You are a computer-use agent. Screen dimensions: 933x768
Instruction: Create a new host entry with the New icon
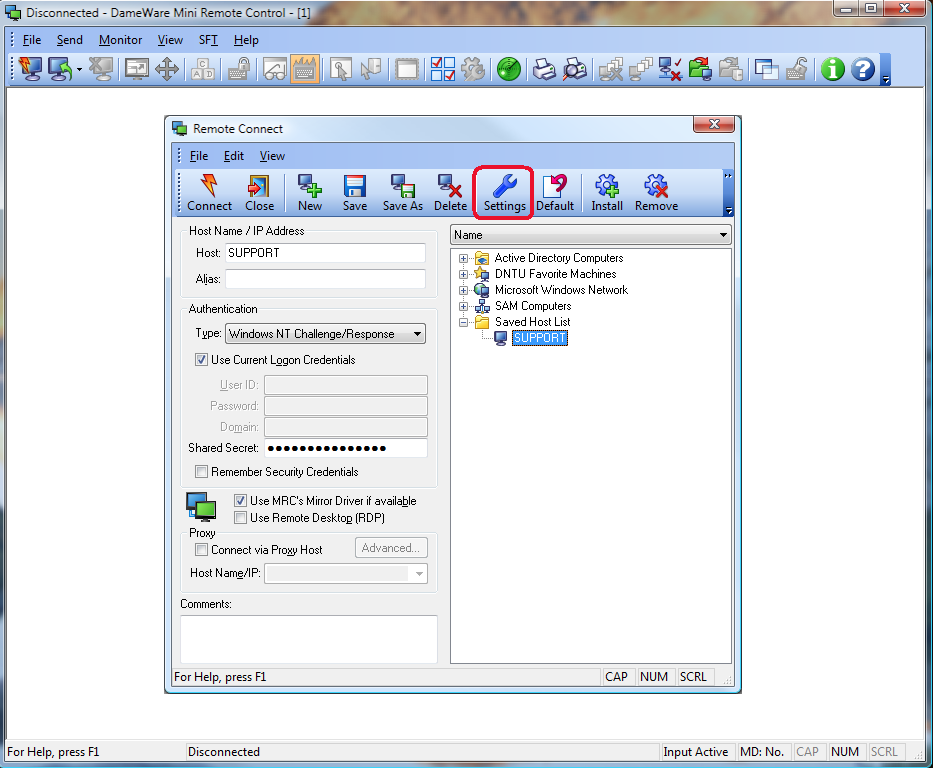(x=308, y=192)
